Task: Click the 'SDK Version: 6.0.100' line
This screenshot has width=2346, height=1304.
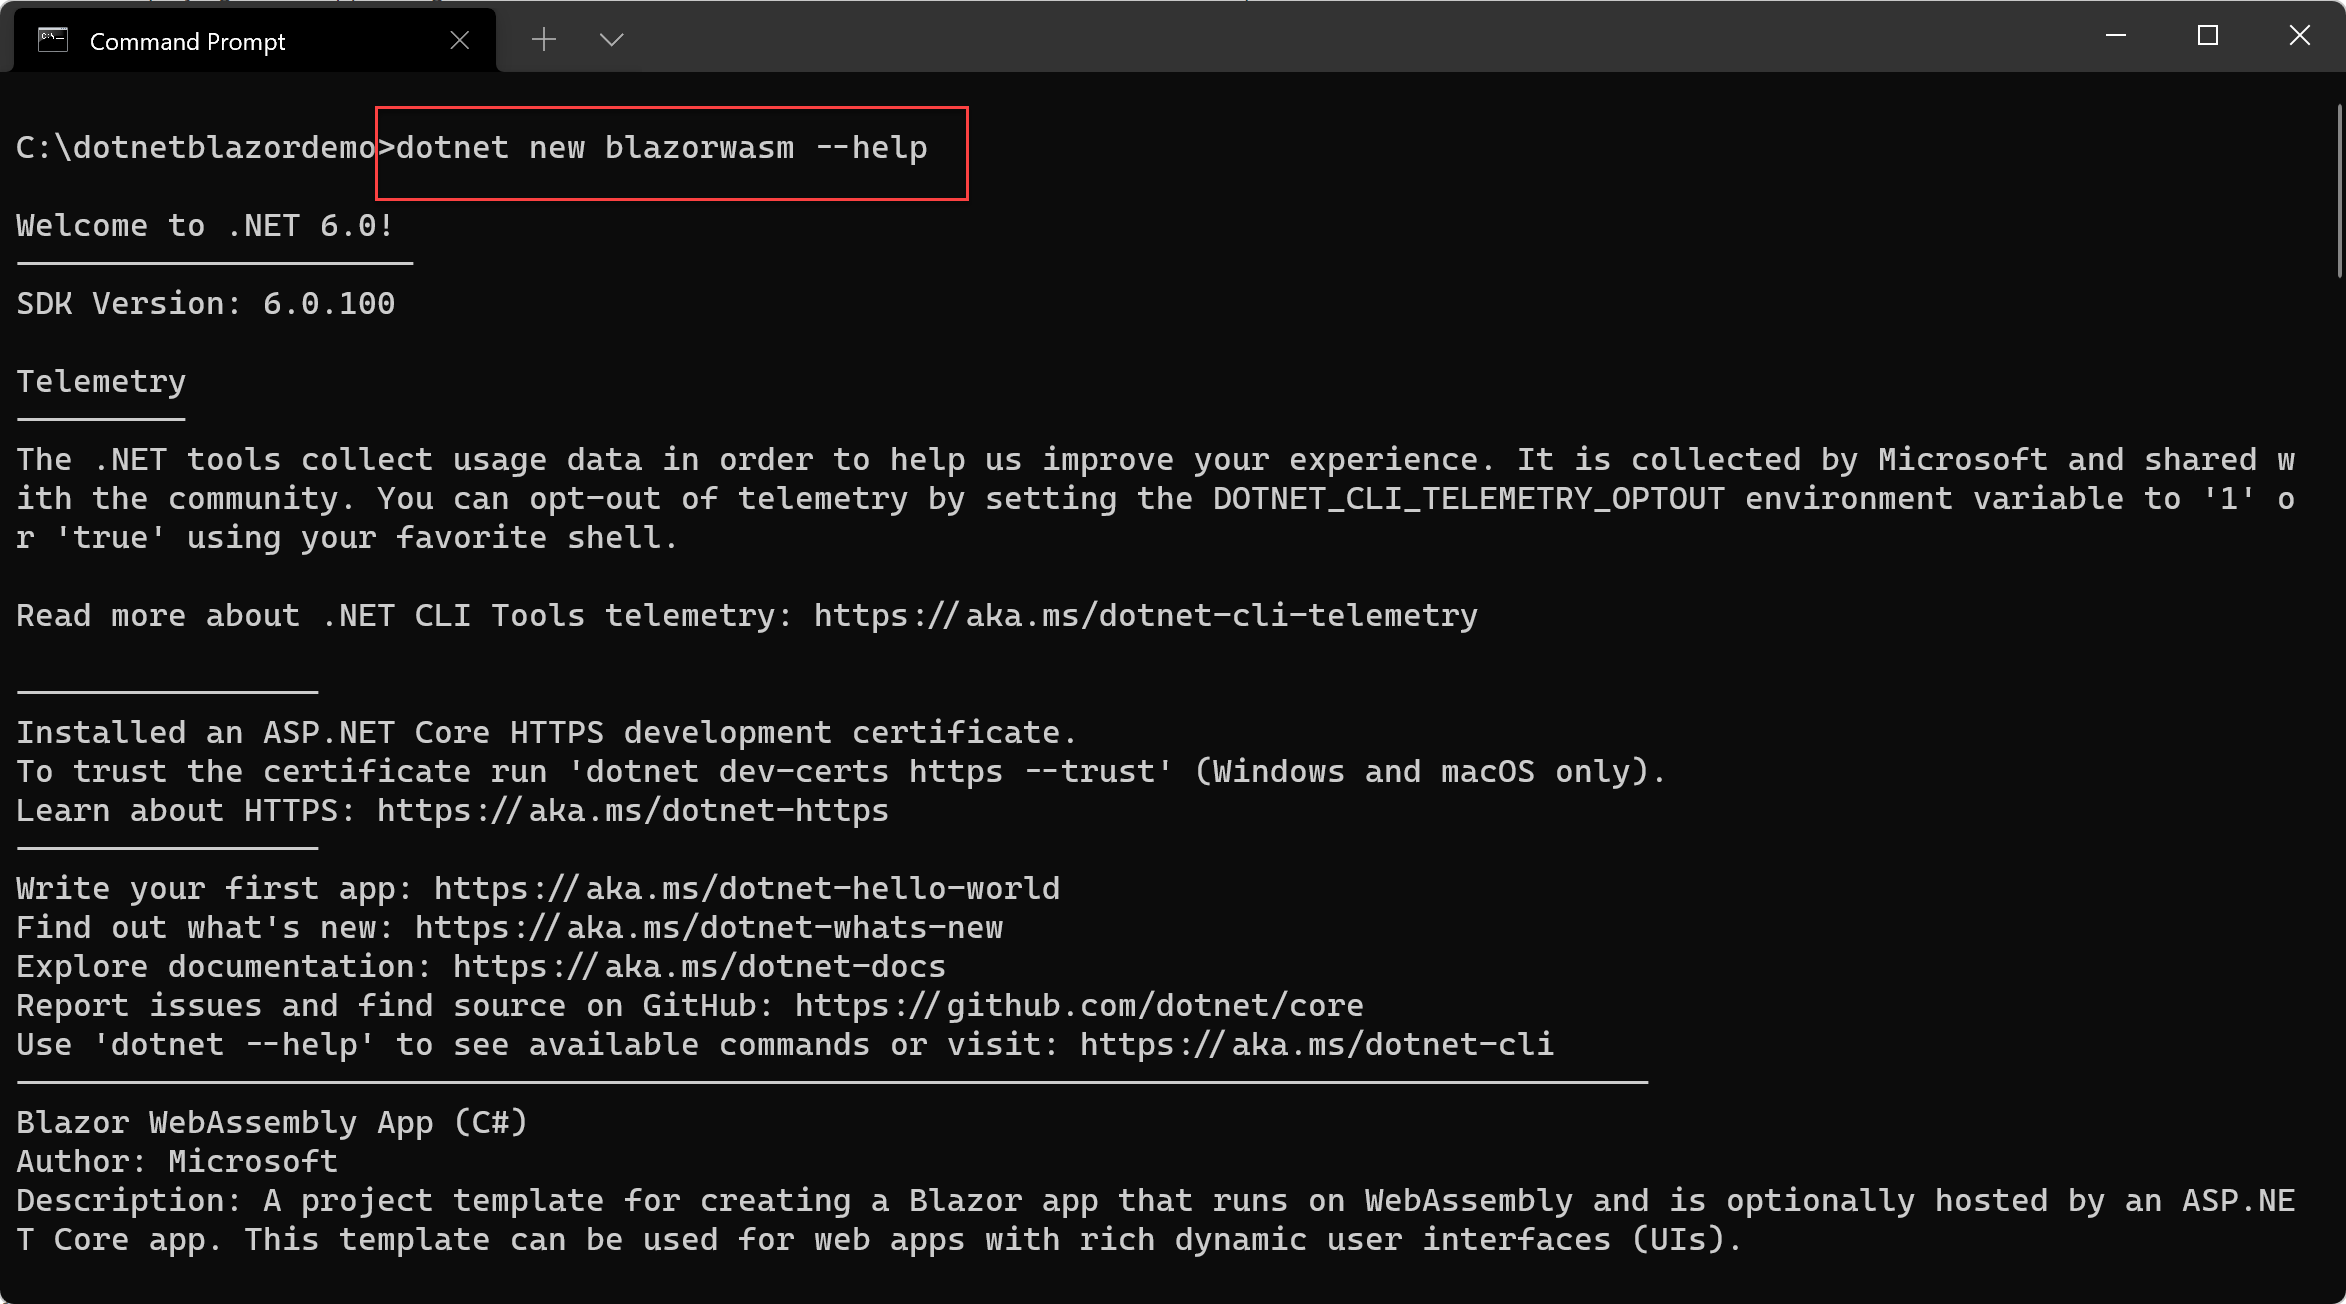Action: pyautogui.click(x=206, y=304)
